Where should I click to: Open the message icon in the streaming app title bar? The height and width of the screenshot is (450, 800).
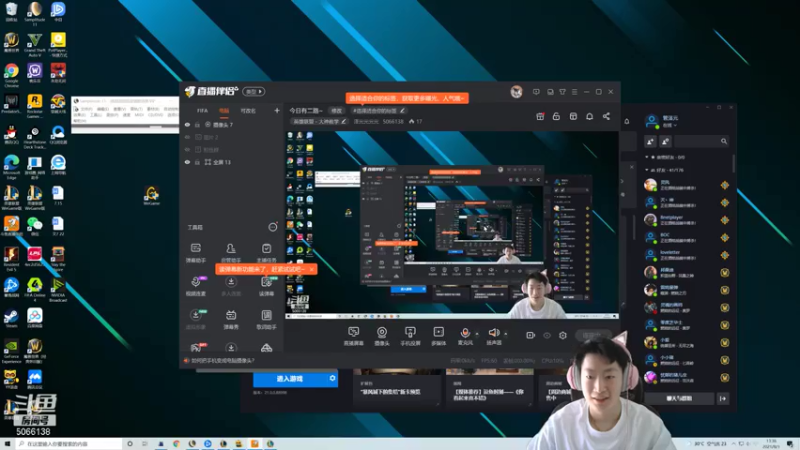click(x=536, y=92)
